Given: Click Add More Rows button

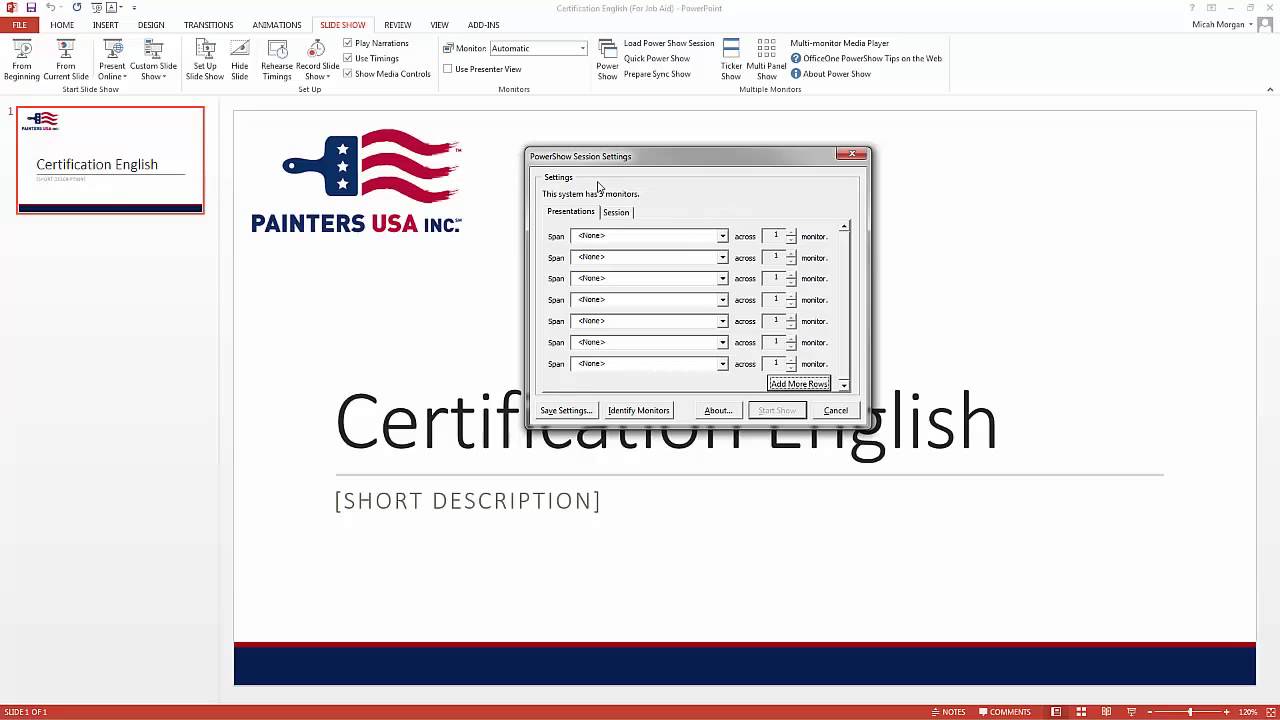Looking at the screenshot, I should (799, 384).
